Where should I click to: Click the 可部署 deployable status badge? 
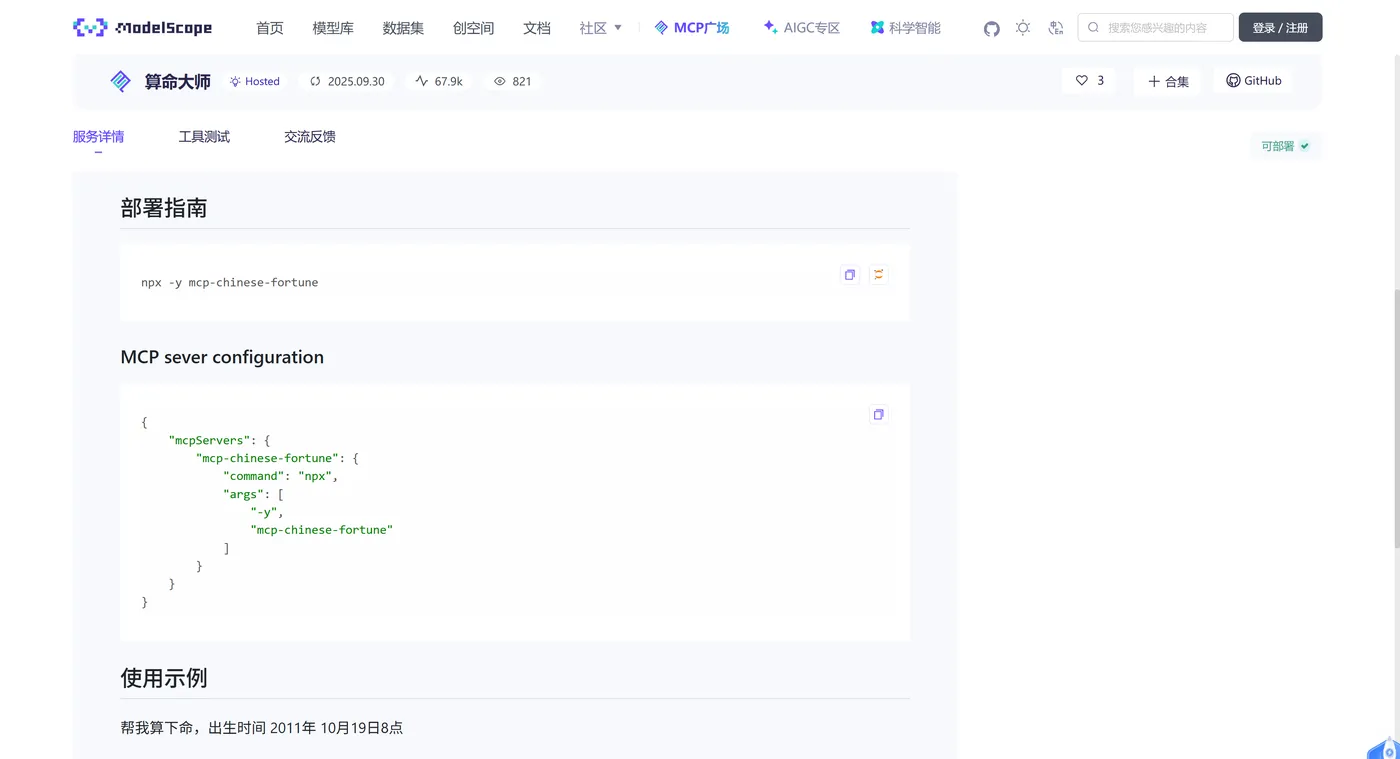[x=1284, y=145]
